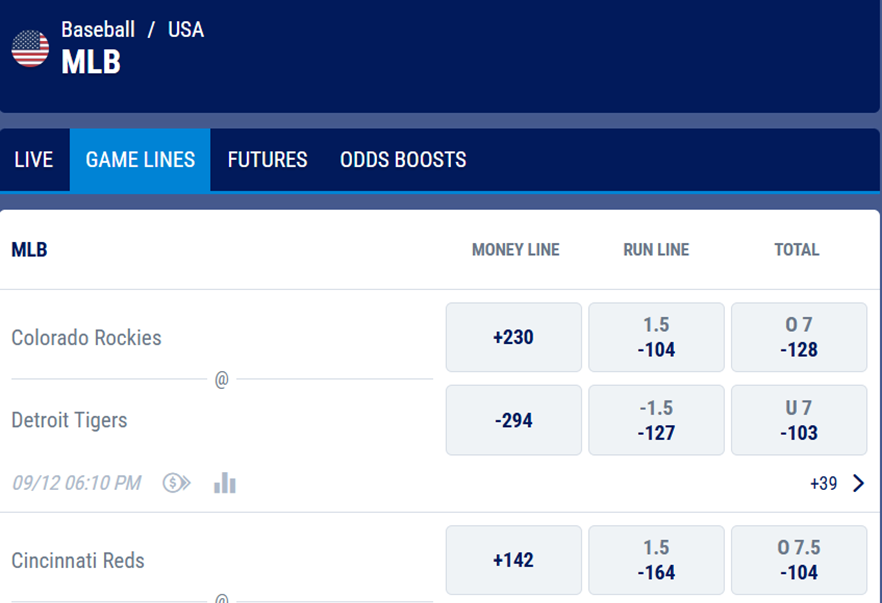This screenshot has width=882, height=603.
Task: Click the USA breadcrumb link
Action: click(186, 30)
